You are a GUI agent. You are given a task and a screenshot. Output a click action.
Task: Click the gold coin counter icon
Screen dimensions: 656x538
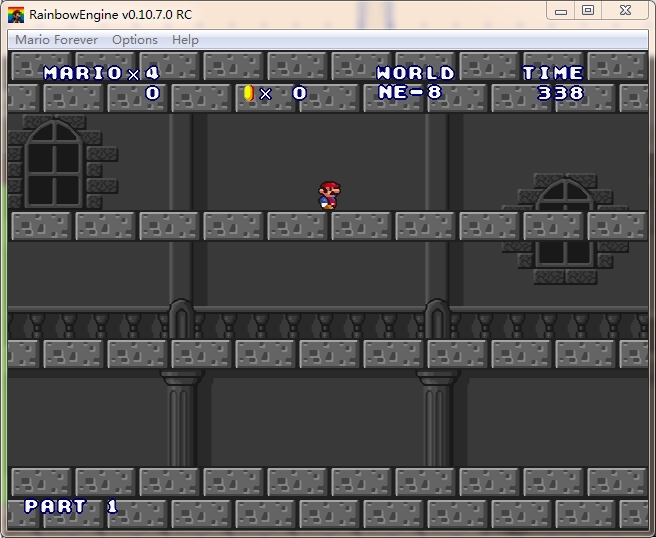click(x=249, y=93)
